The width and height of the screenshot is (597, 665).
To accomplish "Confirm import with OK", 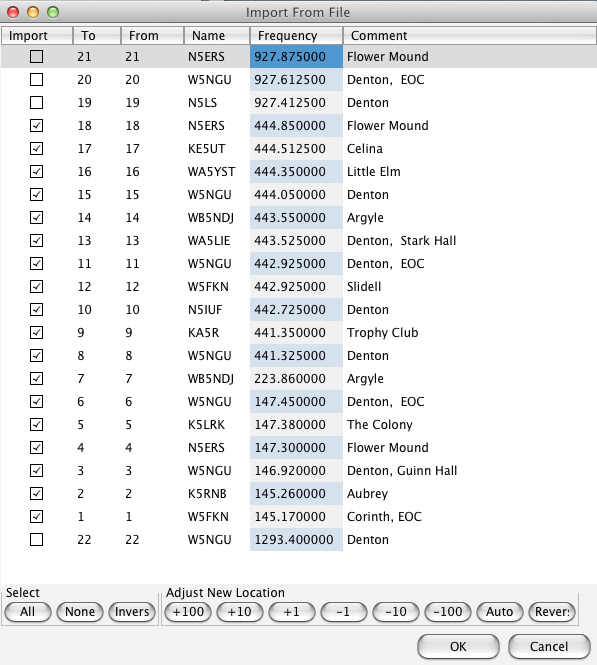I will [458, 646].
